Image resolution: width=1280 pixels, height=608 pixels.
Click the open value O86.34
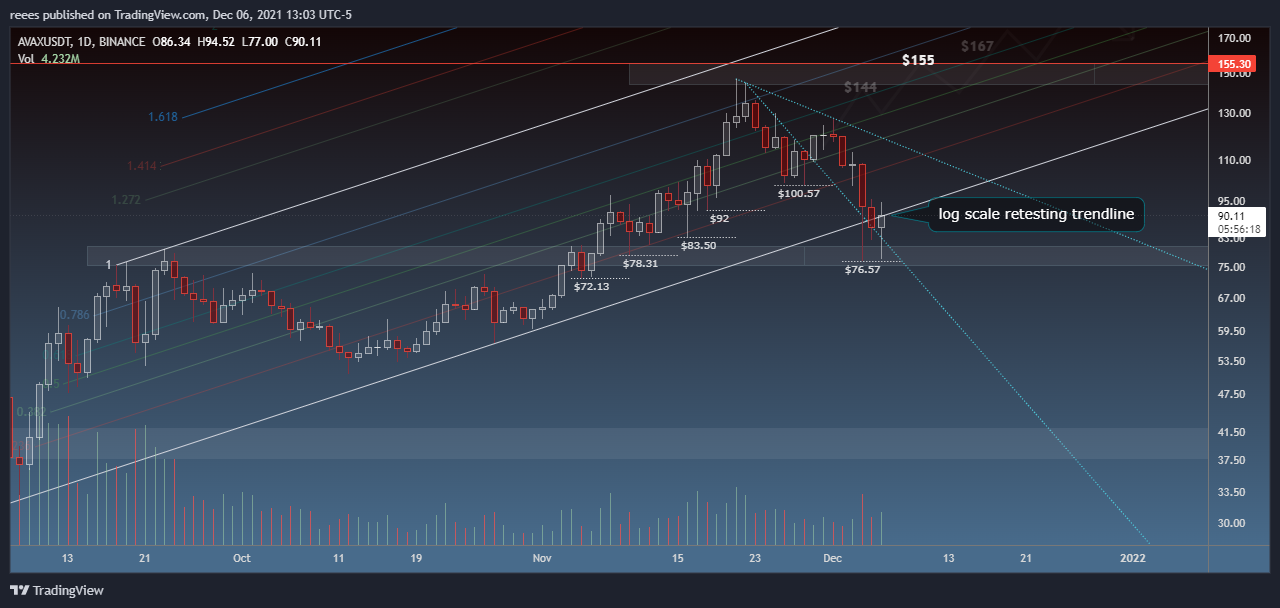172,42
